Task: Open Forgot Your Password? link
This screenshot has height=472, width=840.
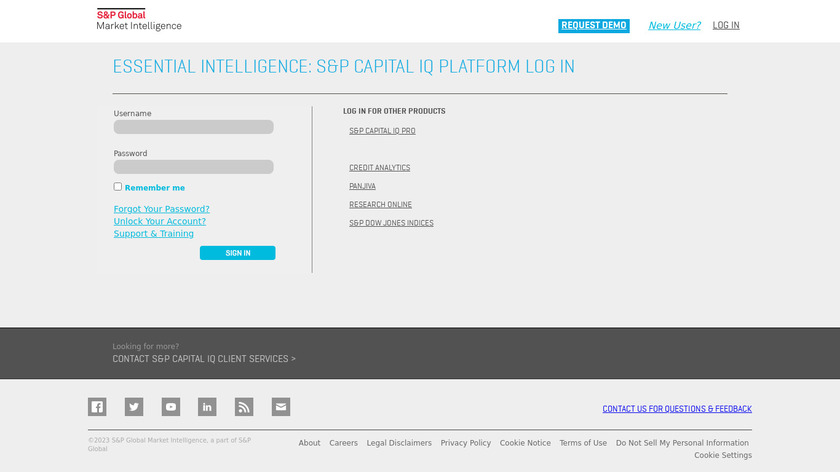Action: click(x=161, y=209)
